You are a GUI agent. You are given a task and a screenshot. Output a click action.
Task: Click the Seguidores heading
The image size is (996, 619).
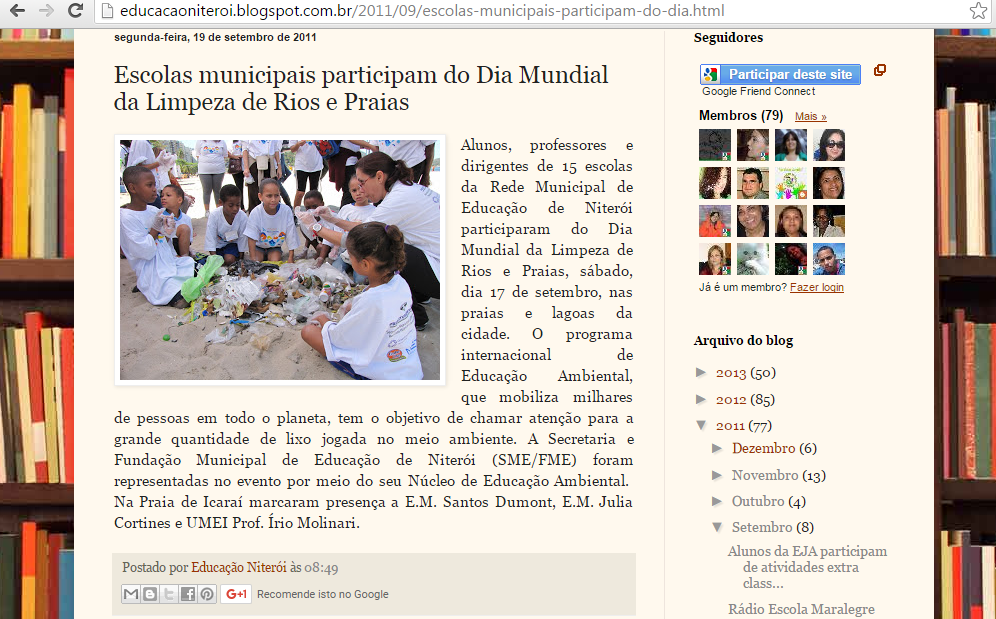tap(728, 37)
